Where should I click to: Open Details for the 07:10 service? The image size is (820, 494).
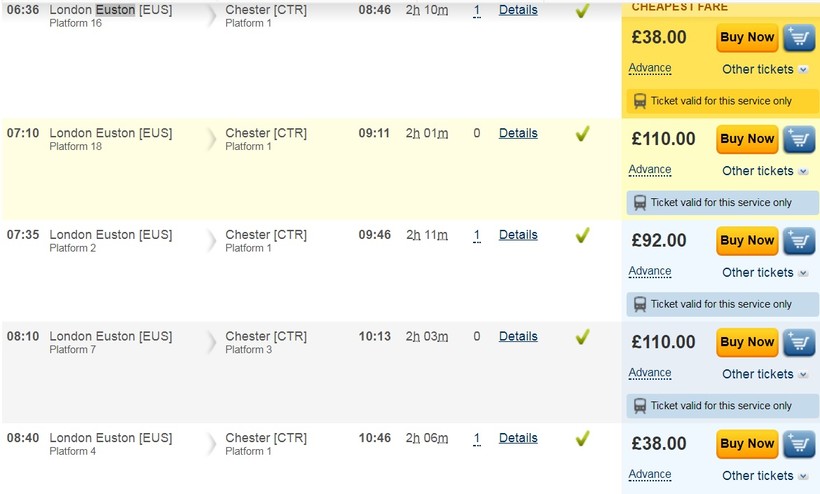click(518, 133)
